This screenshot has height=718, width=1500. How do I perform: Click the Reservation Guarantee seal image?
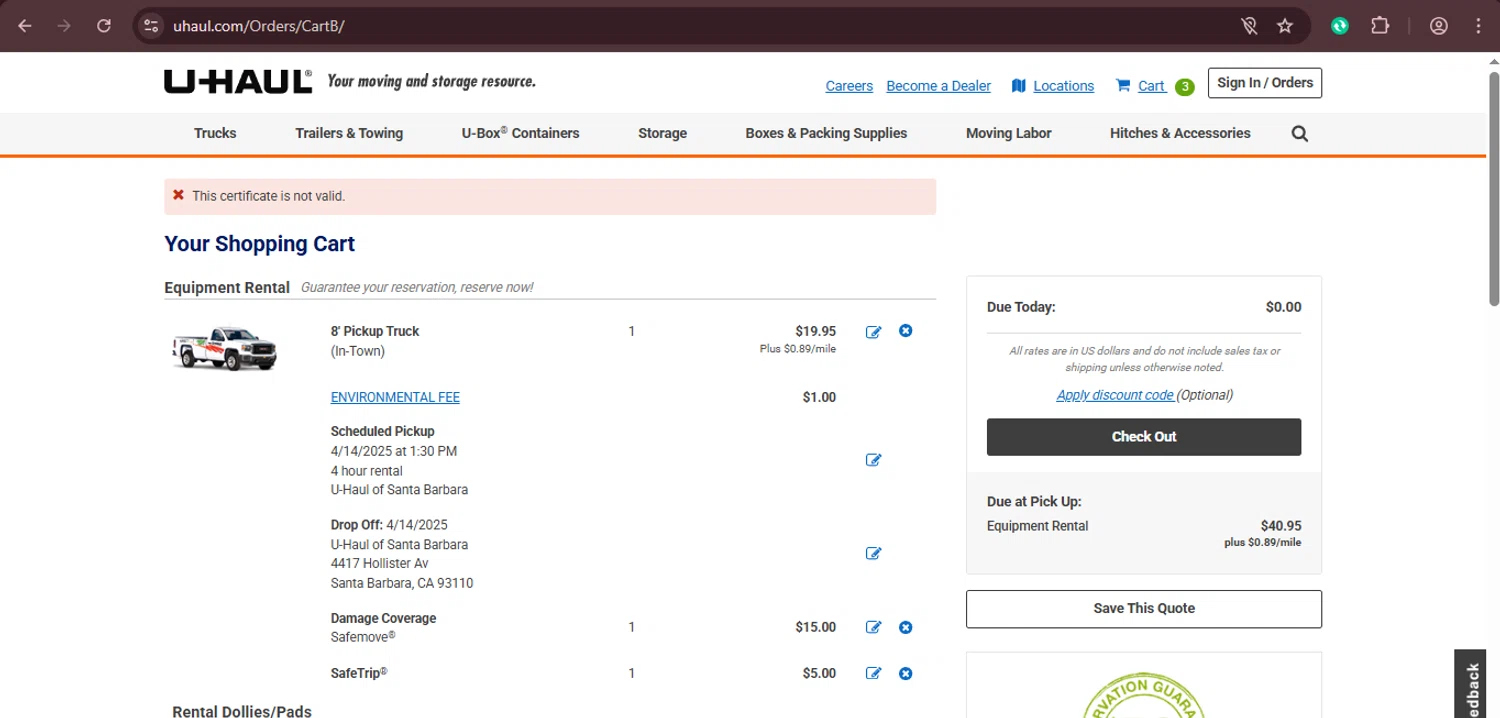click(x=1144, y=695)
